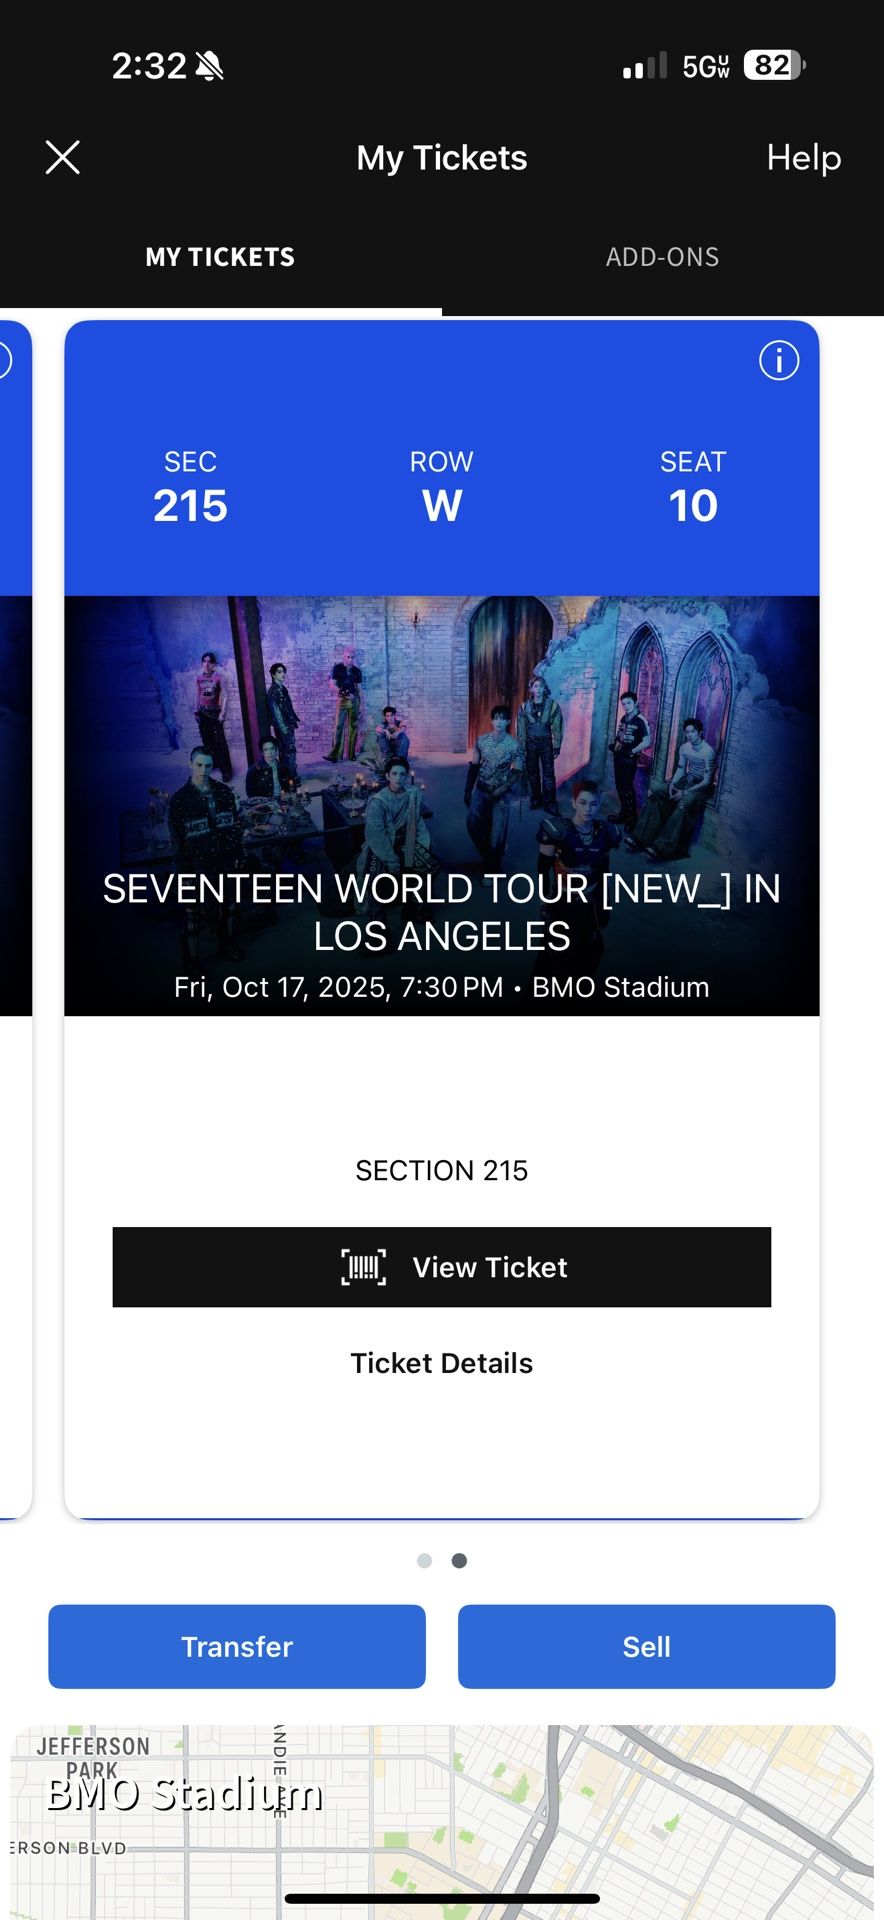Open Ticket Details link
This screenshot has height=1920, width=884.
441,1363
